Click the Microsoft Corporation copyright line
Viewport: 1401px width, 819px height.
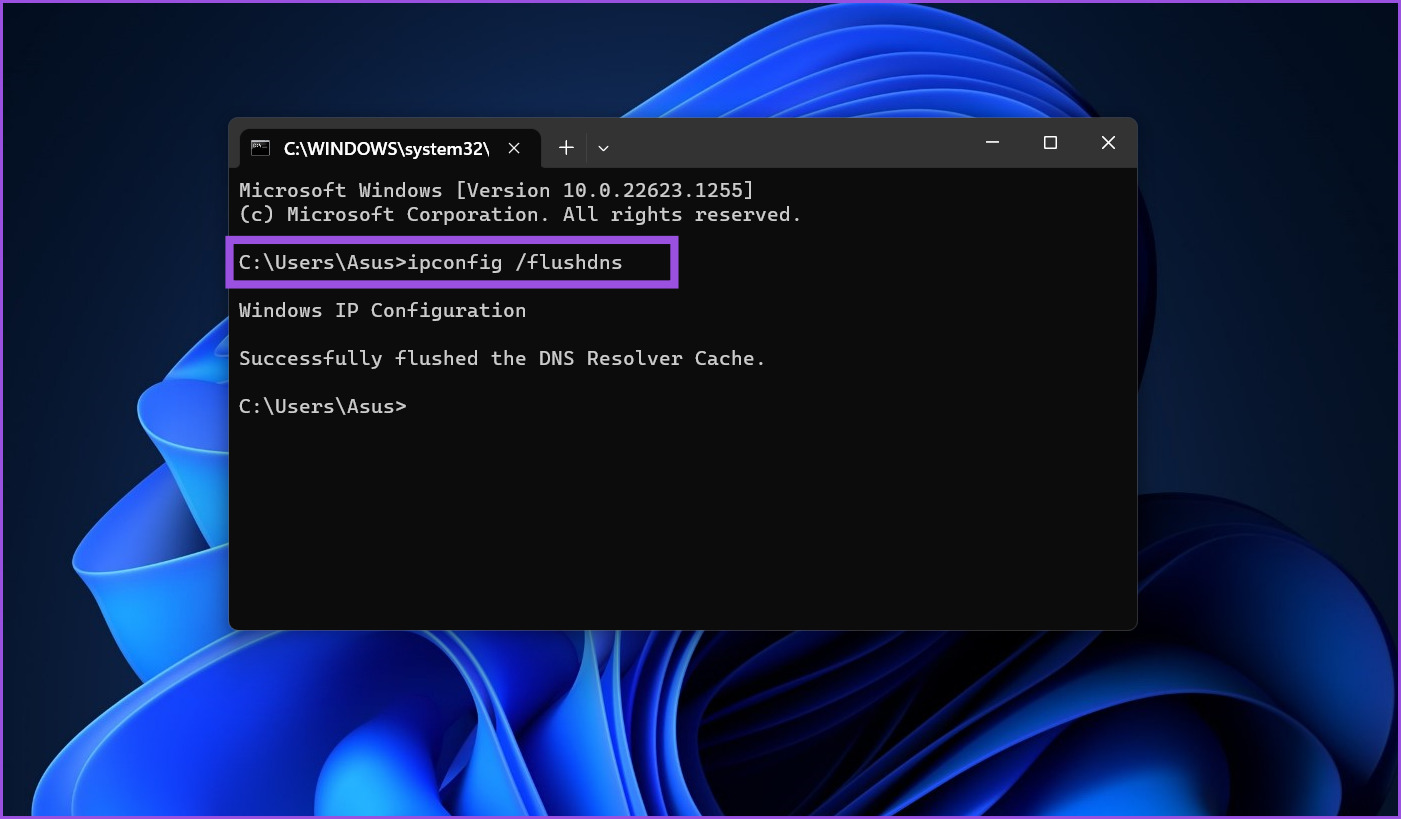(x=519, y=214)
